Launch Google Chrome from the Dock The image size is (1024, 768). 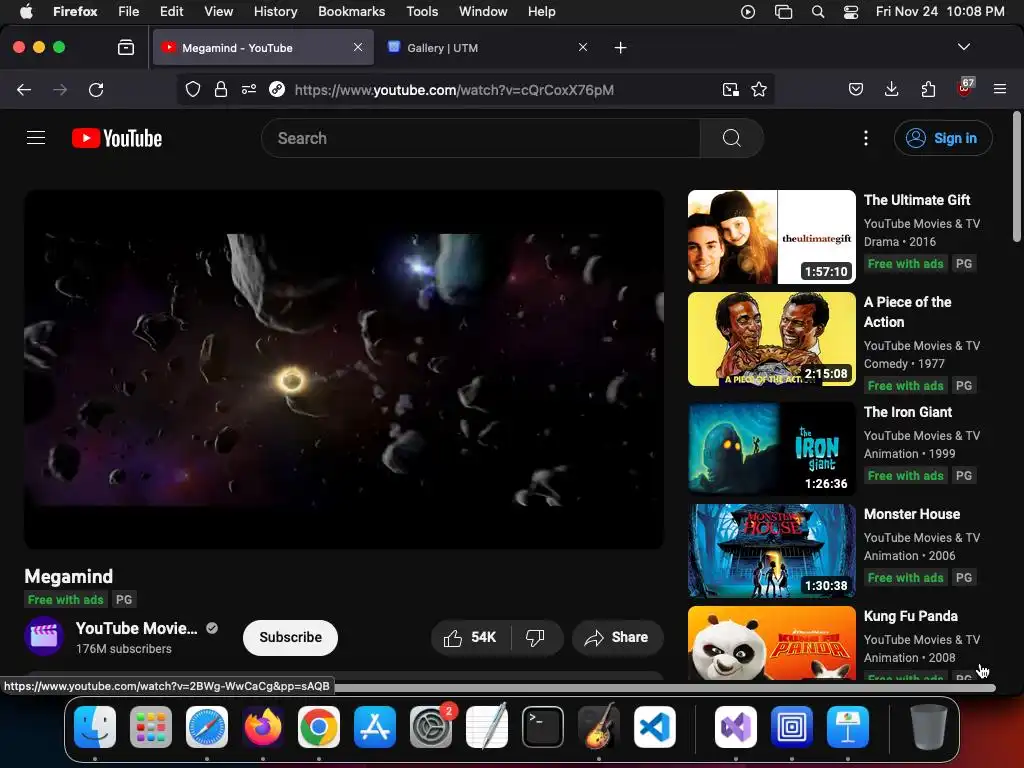tap(319, 727)
